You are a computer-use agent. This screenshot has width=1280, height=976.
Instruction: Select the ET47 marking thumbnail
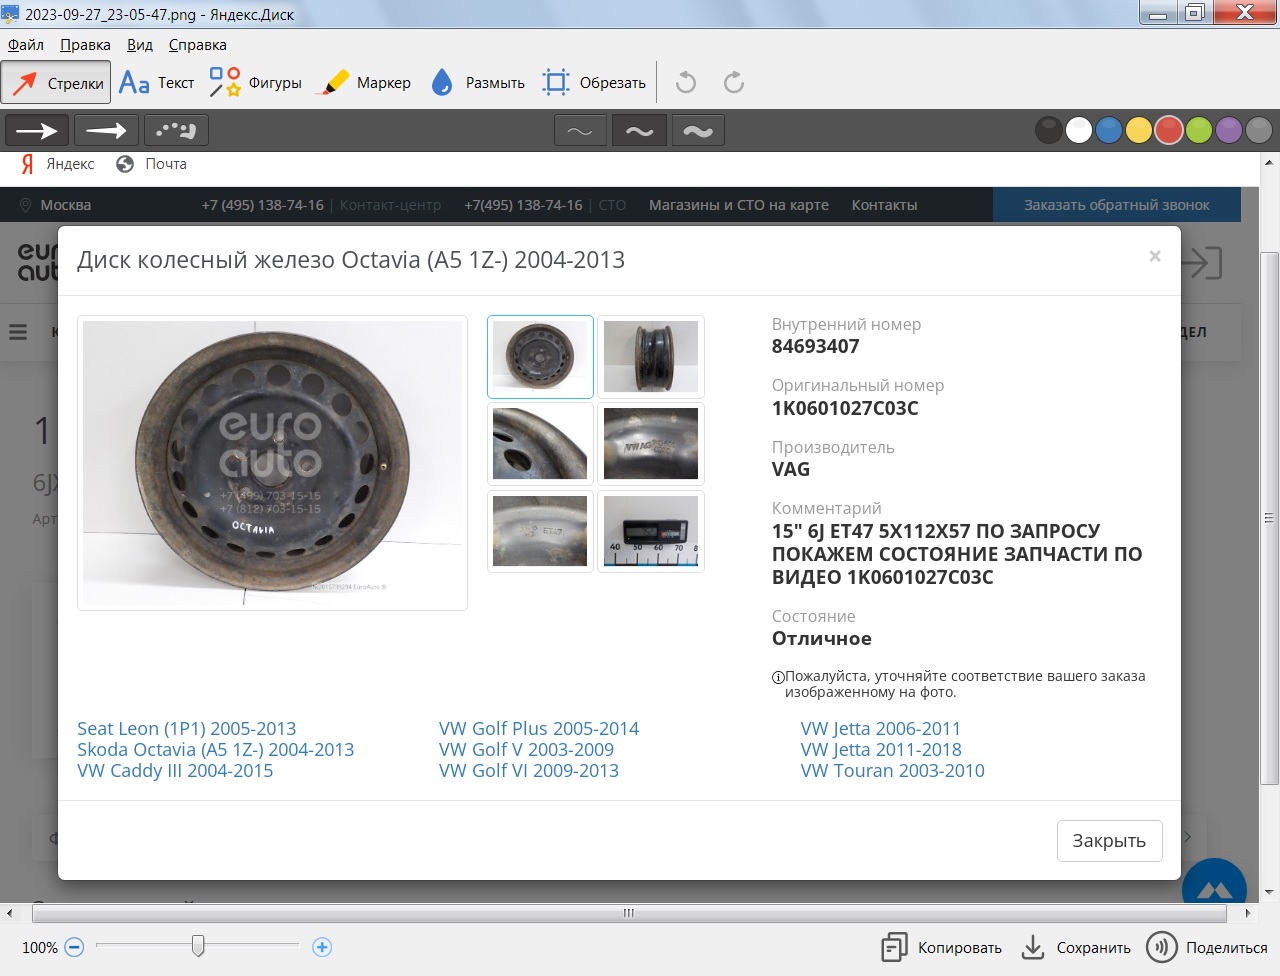click(x=540, y=531)
